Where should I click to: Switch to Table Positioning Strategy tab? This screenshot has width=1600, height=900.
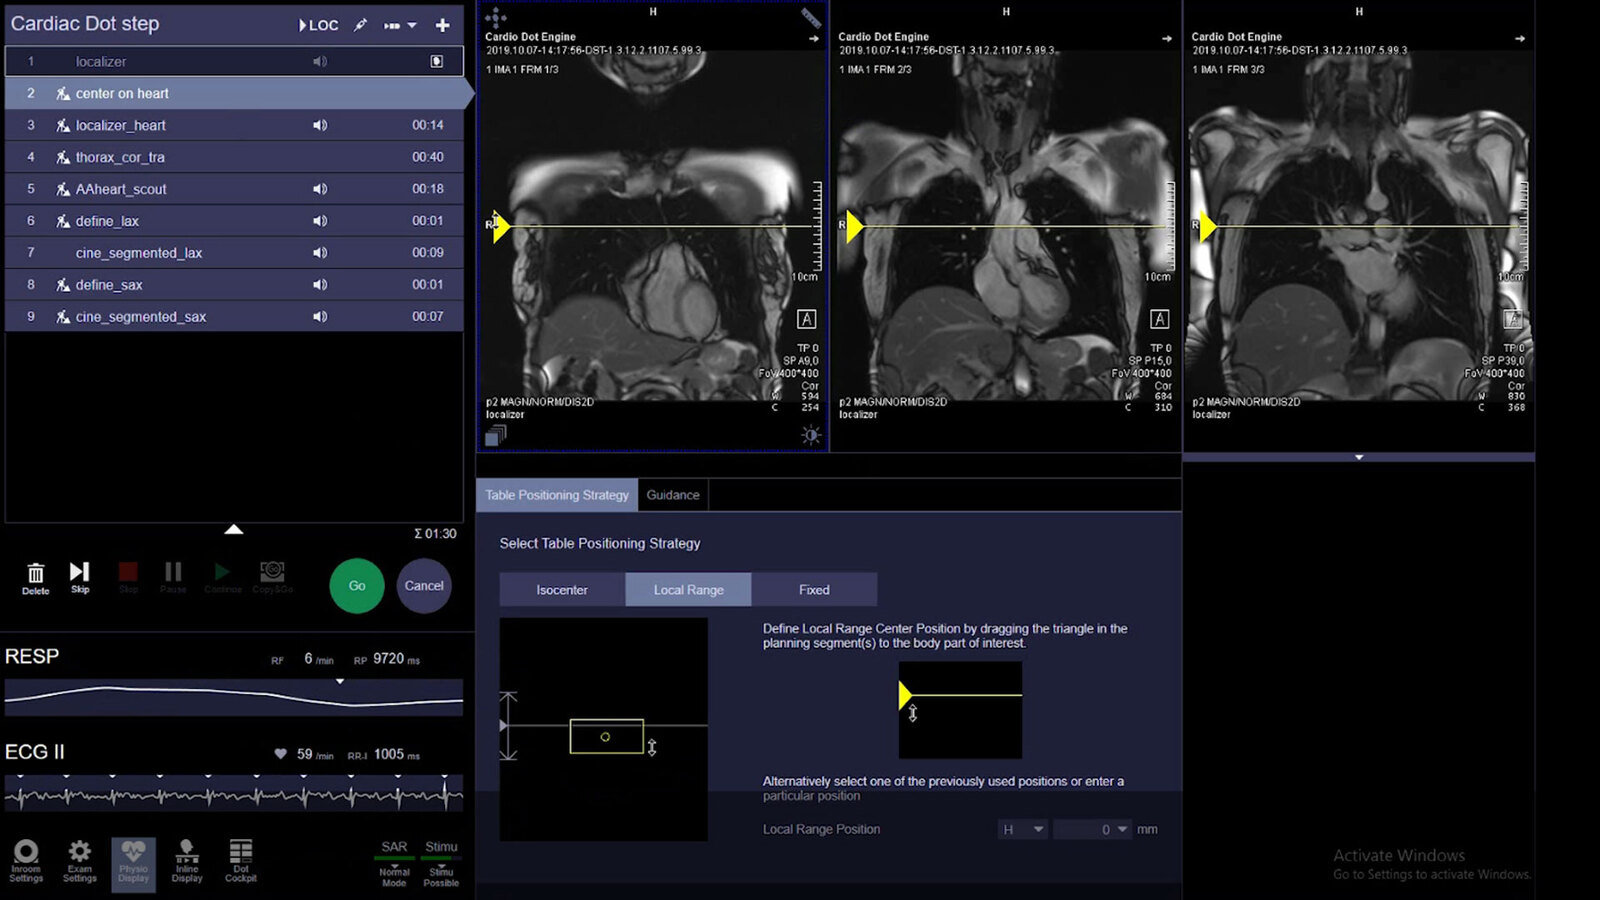tap(557, 495)
